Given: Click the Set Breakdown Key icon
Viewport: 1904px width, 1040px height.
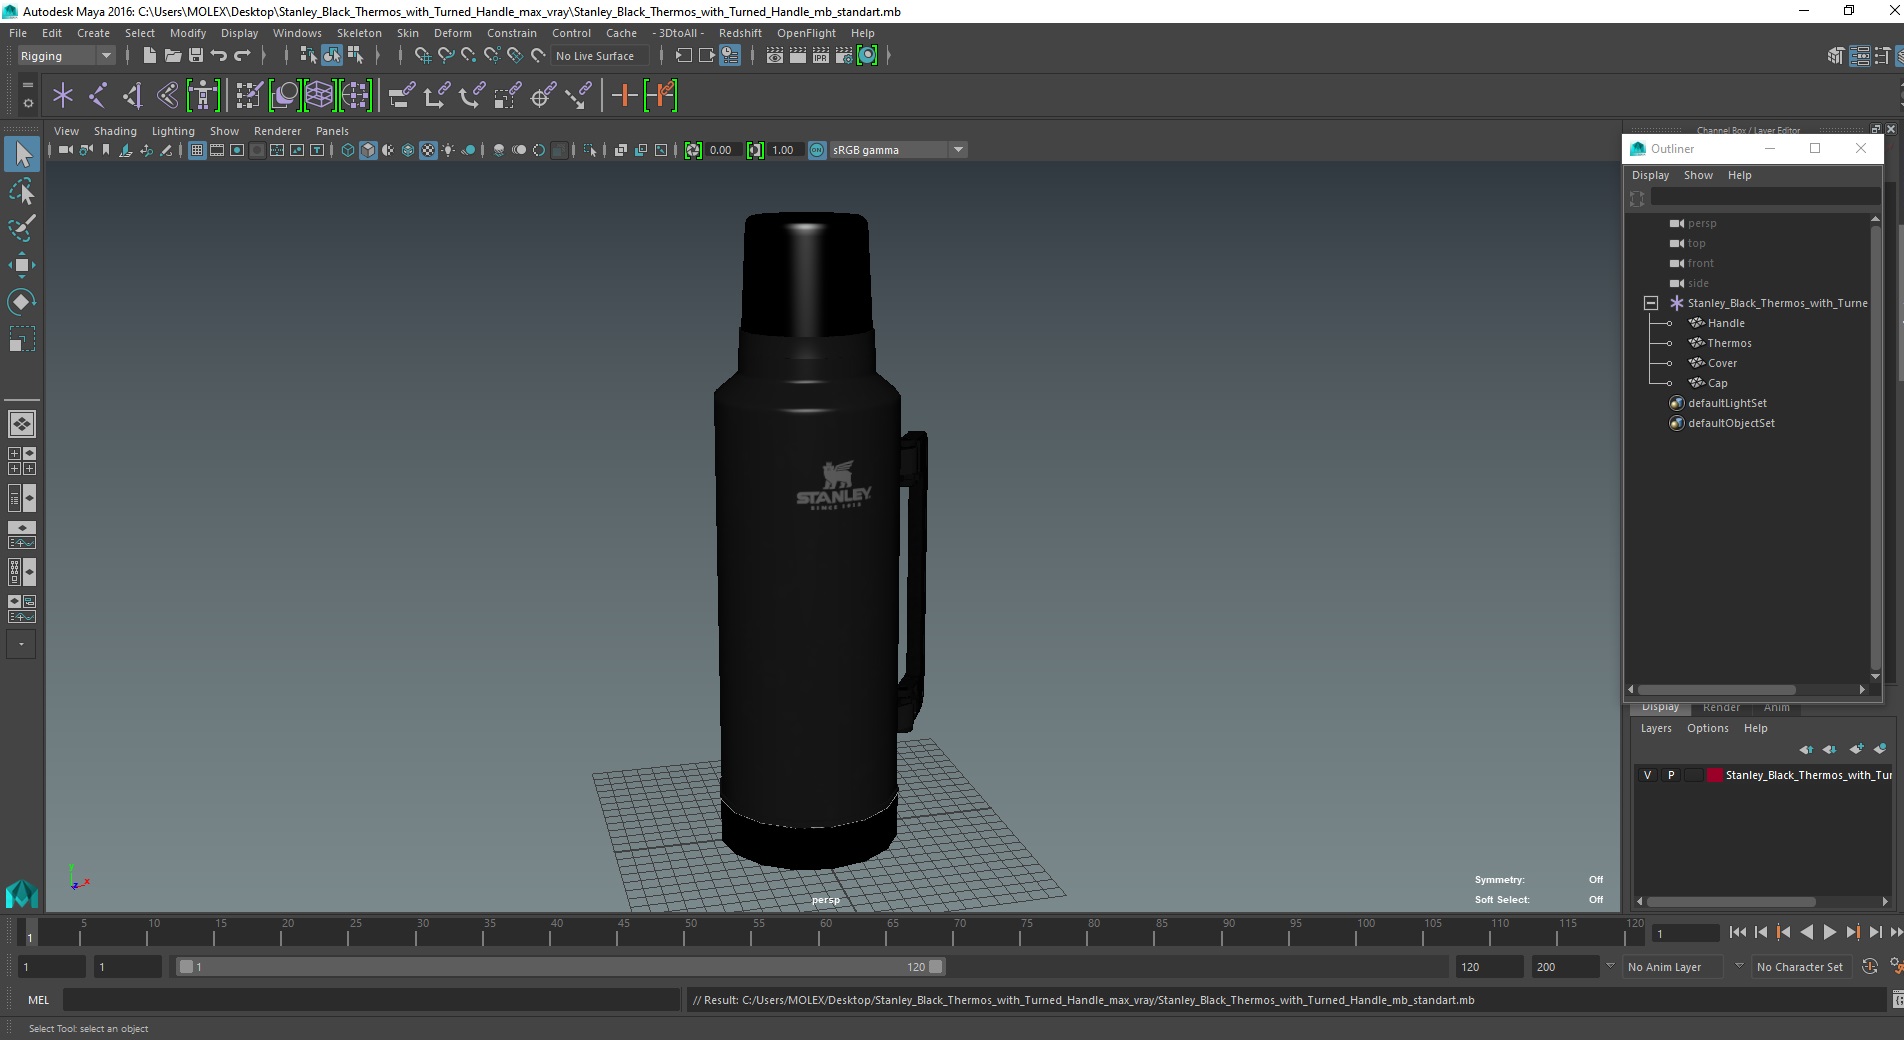Looking at the screenshot, I should click(660, 96).
